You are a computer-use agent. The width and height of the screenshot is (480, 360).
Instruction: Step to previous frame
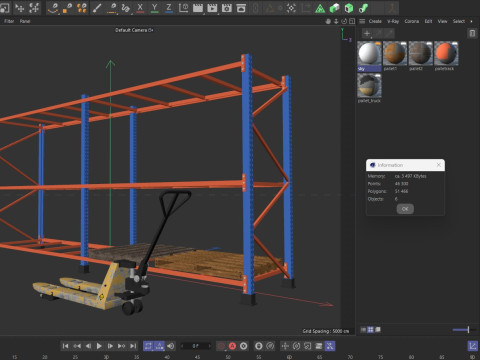coord(88,346)
